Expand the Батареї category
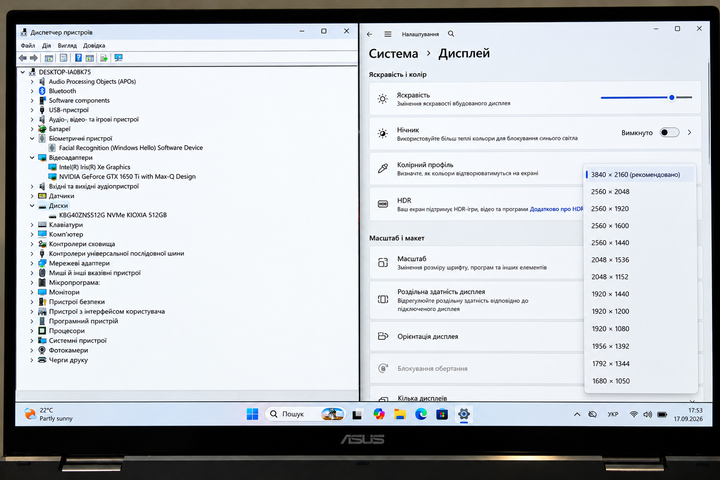The image size is (720, 480). point(32,129)
